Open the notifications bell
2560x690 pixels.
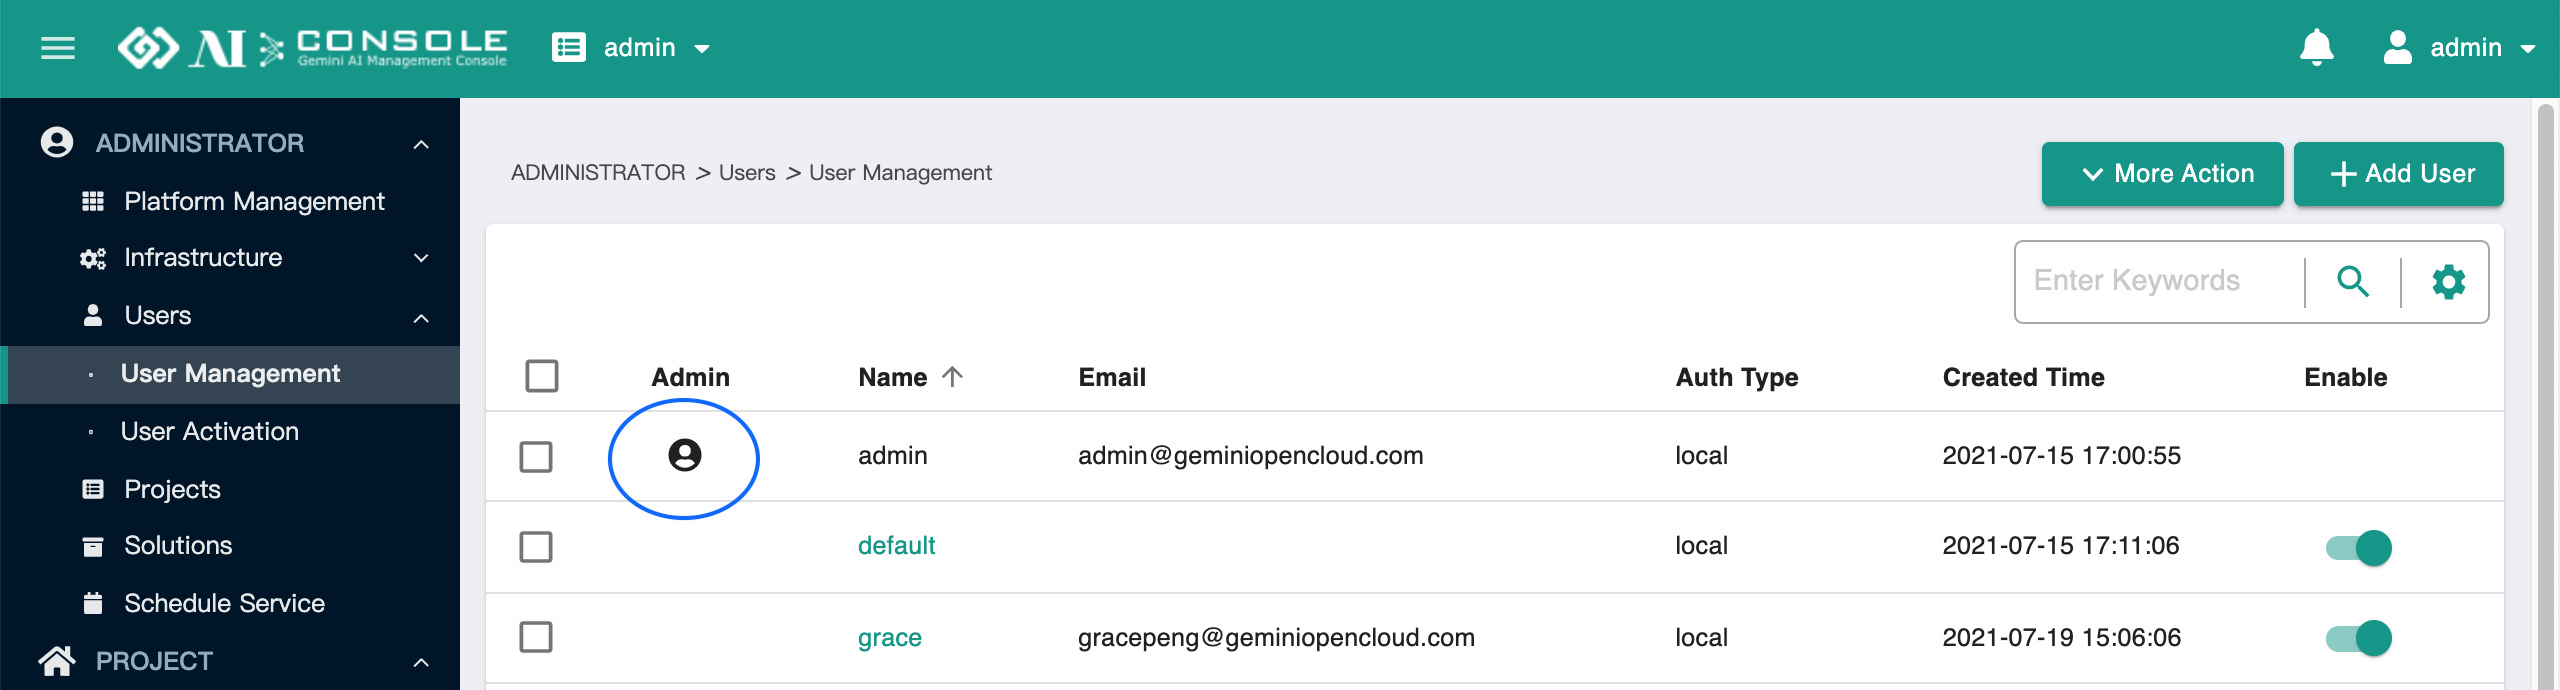2316,47
